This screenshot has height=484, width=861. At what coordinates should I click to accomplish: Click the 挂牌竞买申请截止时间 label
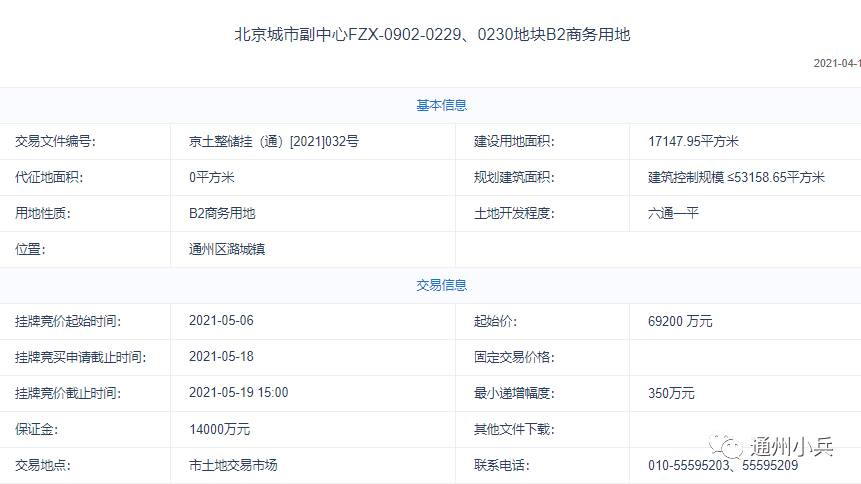coord(80,357)
